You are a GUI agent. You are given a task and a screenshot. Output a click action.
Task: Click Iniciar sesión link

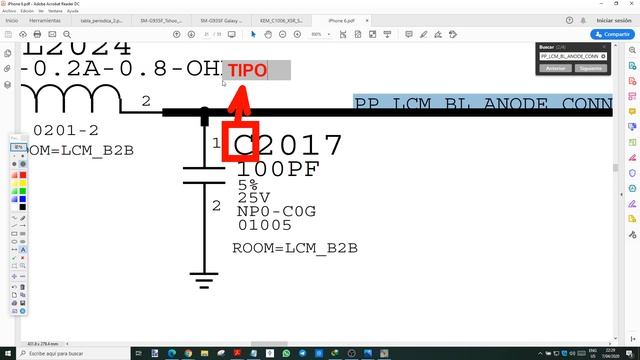614,20
